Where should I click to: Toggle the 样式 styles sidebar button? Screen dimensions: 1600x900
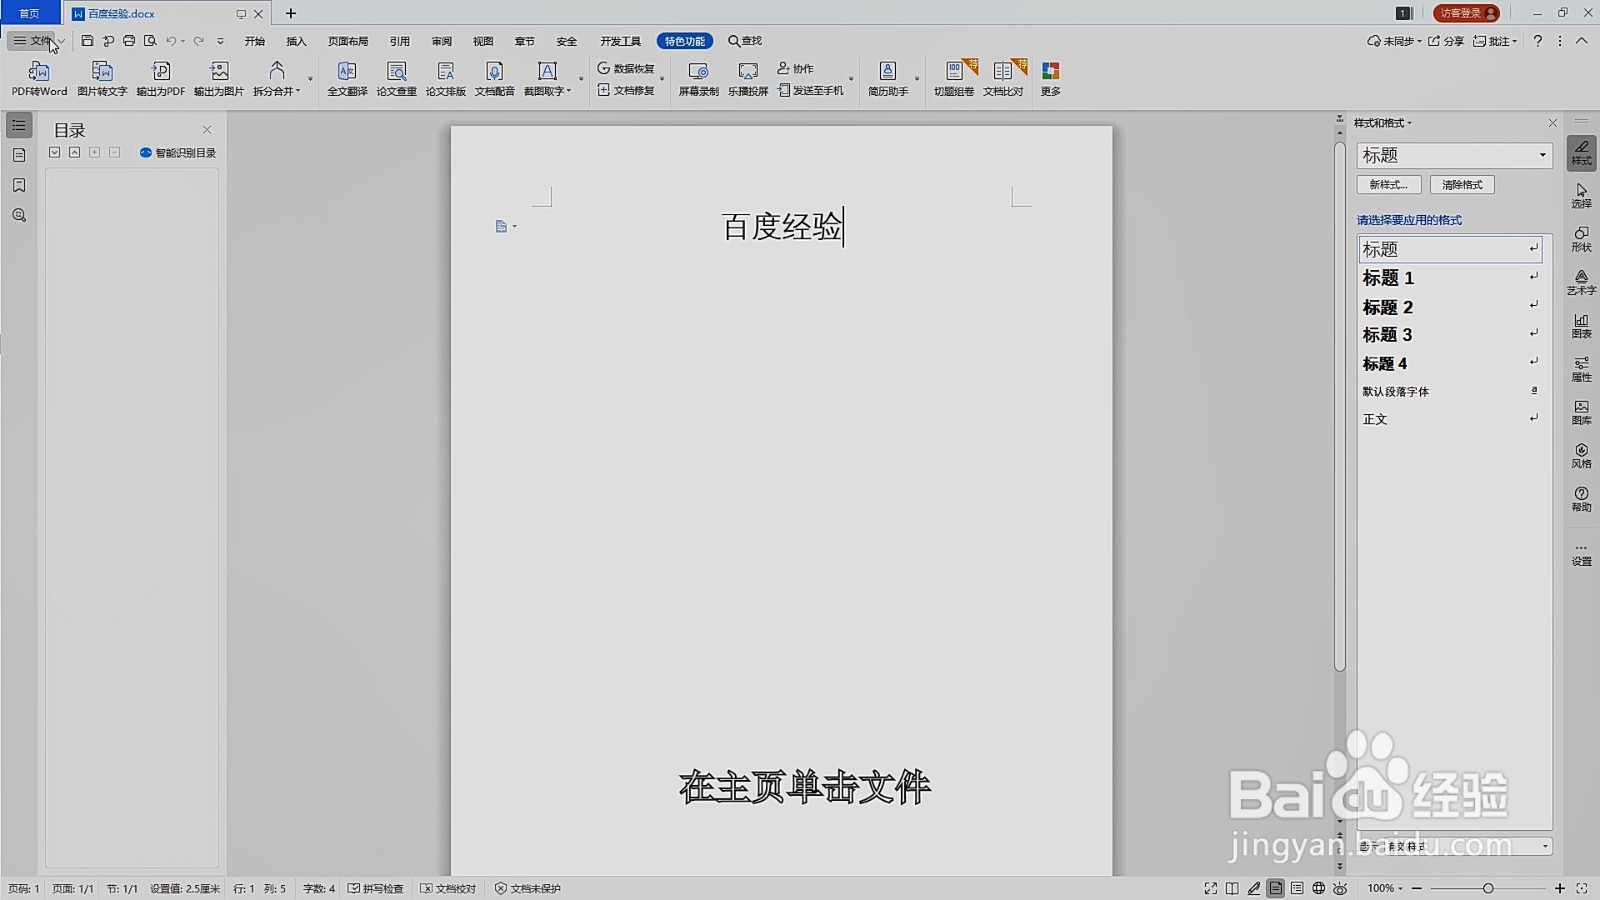pos(1581,153)
